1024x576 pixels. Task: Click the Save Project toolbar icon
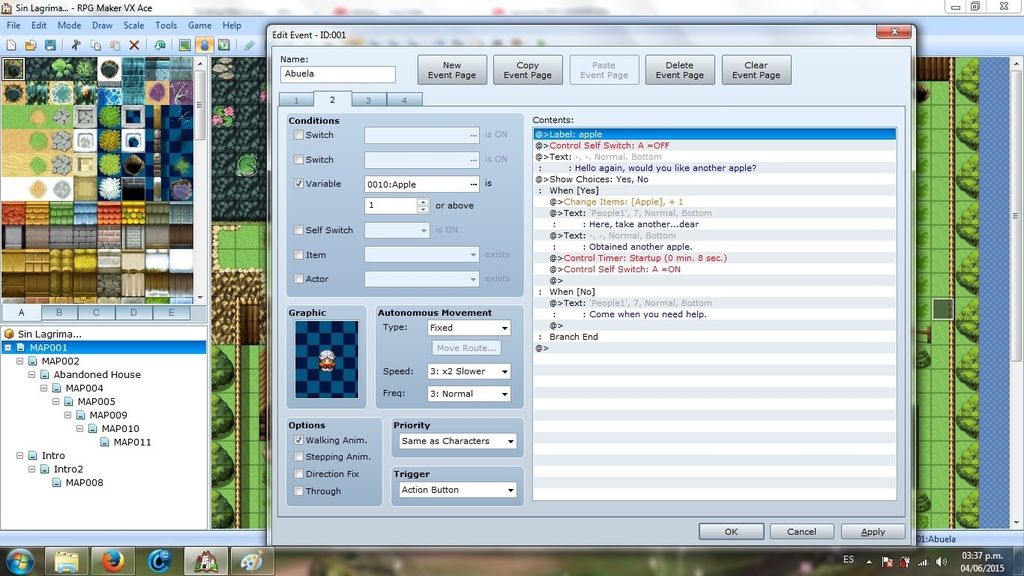tap(50, 45)
